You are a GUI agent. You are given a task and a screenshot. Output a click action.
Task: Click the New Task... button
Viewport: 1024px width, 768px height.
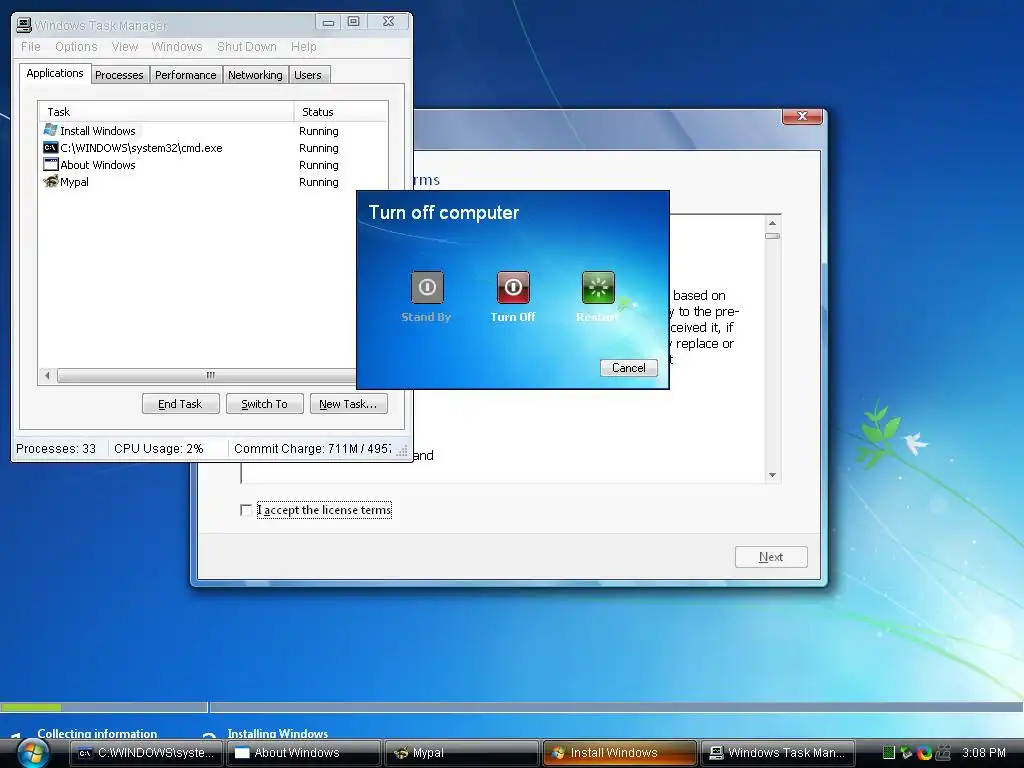[348, 404]
